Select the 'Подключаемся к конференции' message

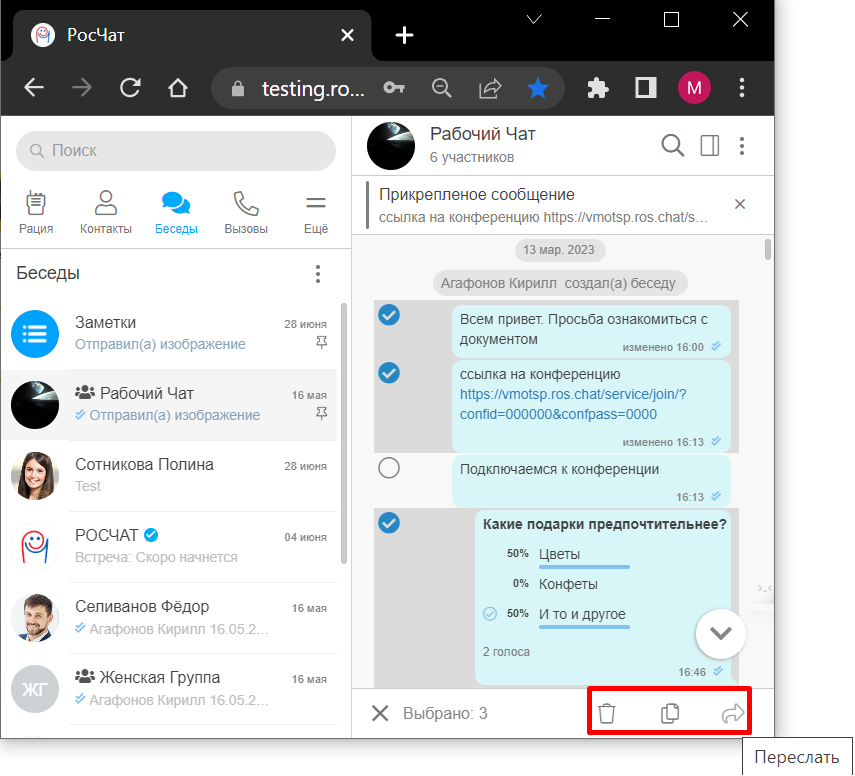click(x=389, y=468)
